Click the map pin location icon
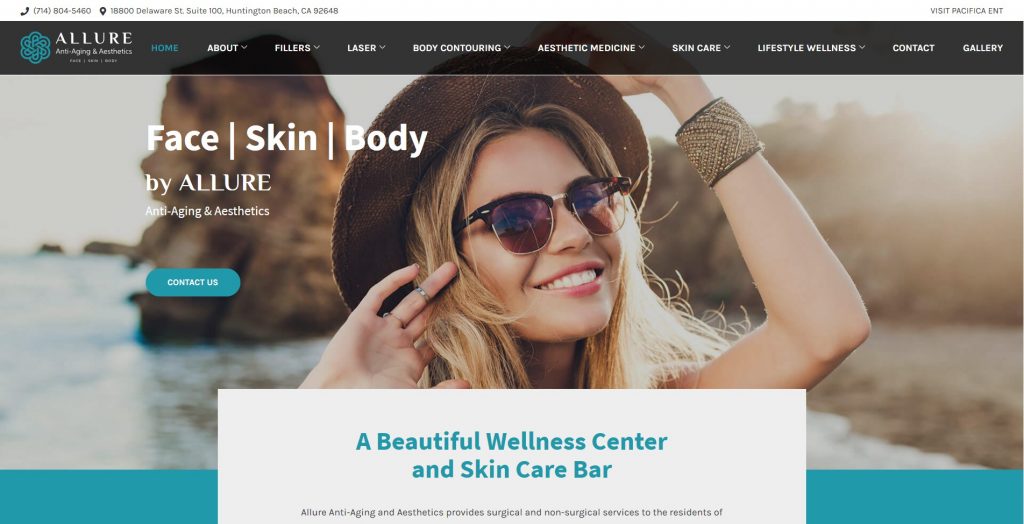Viewport: 1024px width, 524px height. [103, 11]
